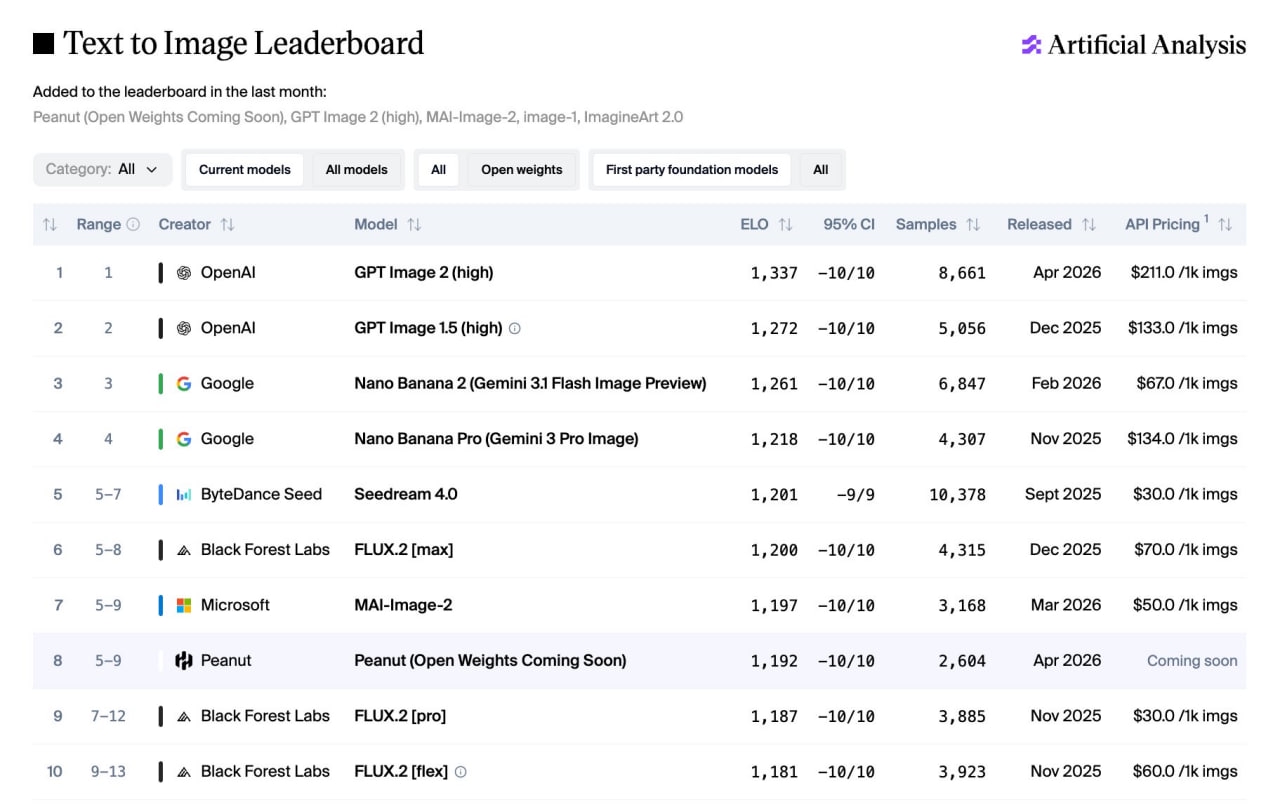Switch filter to All models
Viewport: 1280px width, 809px height.
[x=357, y=170]
